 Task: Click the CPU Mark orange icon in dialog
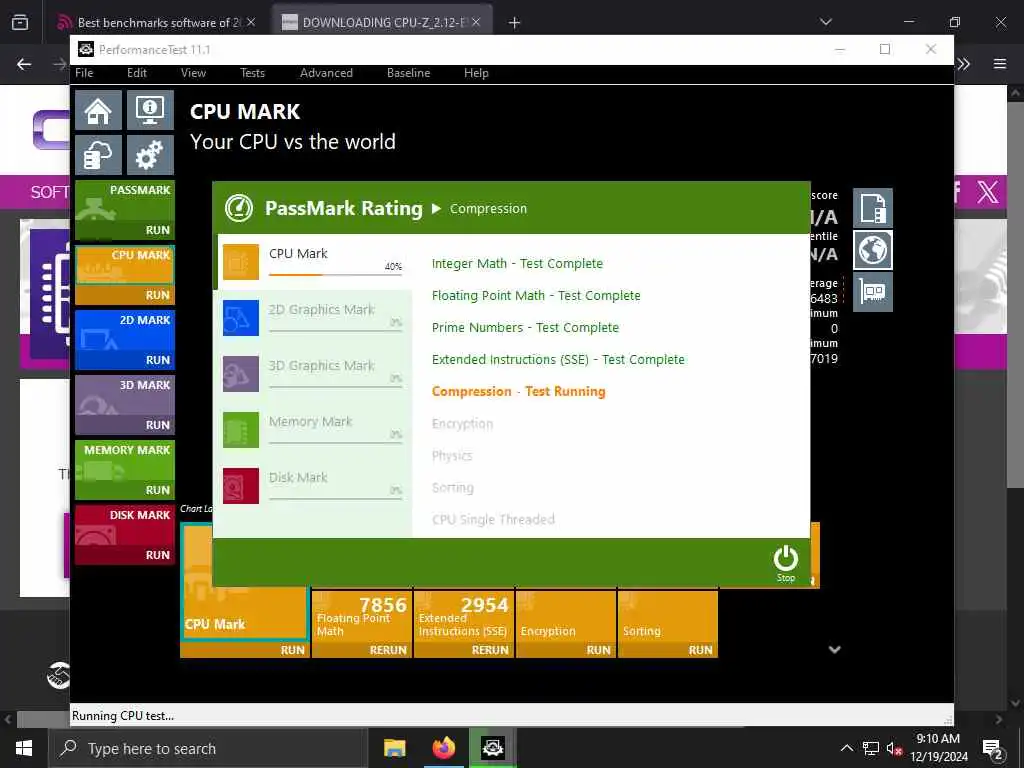click(x=241, y=262)
